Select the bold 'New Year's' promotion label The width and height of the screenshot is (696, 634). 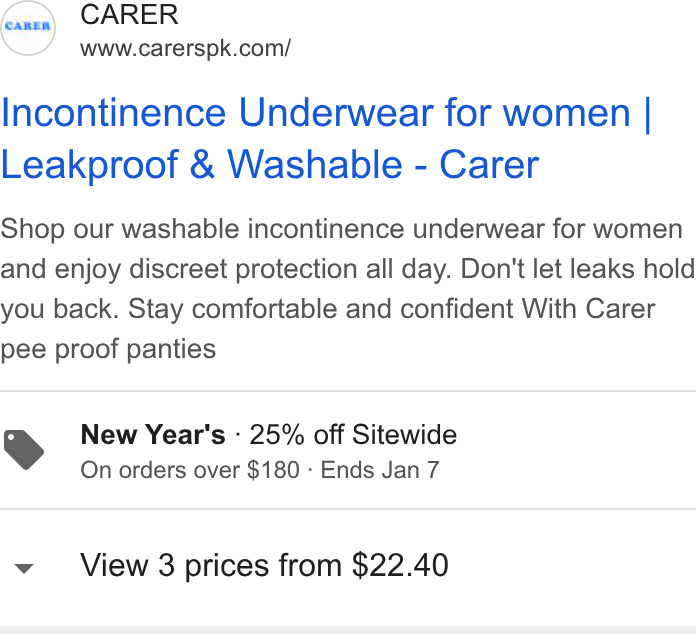click(153, 434)
